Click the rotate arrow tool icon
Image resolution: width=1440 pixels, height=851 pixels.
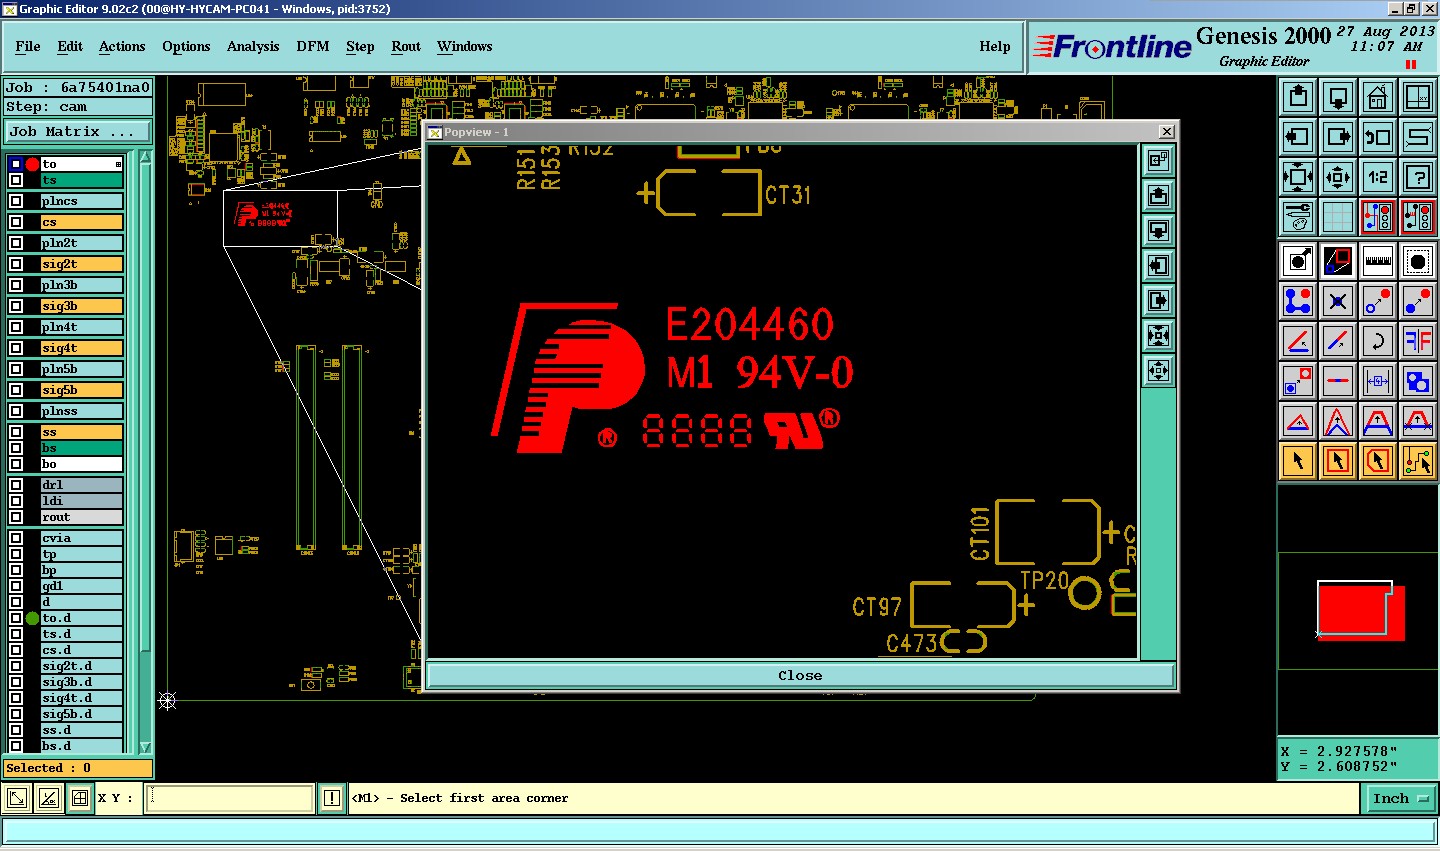(x=1378, y=341)
